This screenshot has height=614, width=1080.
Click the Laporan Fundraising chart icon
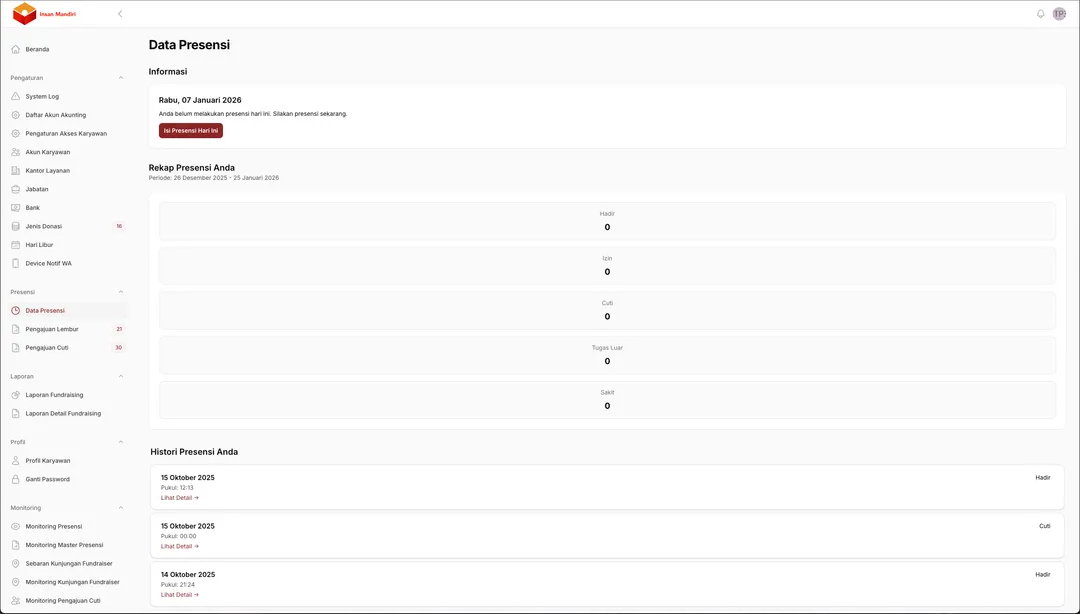[x=14, y=394]
